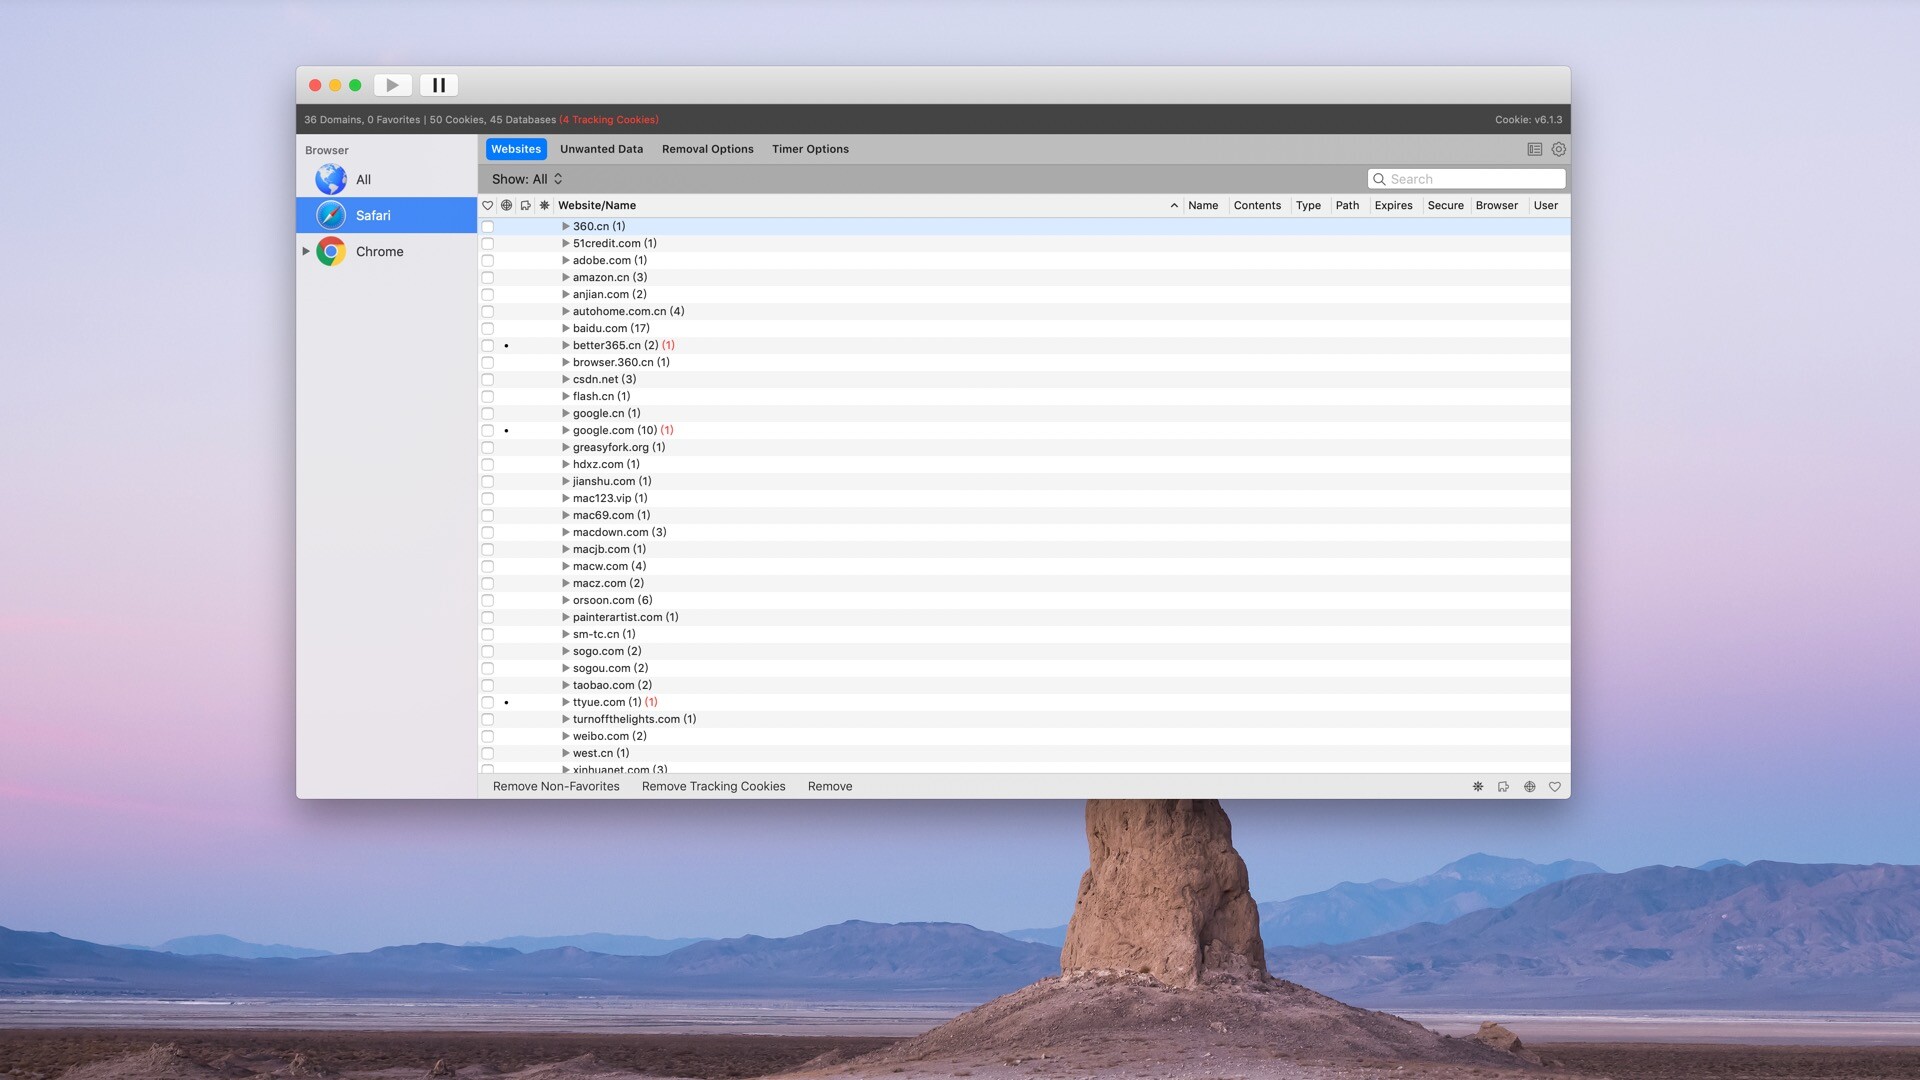Check the box for weibo.com
The width and height of the screenshot is (1920, 1080).
coord(488,737)
